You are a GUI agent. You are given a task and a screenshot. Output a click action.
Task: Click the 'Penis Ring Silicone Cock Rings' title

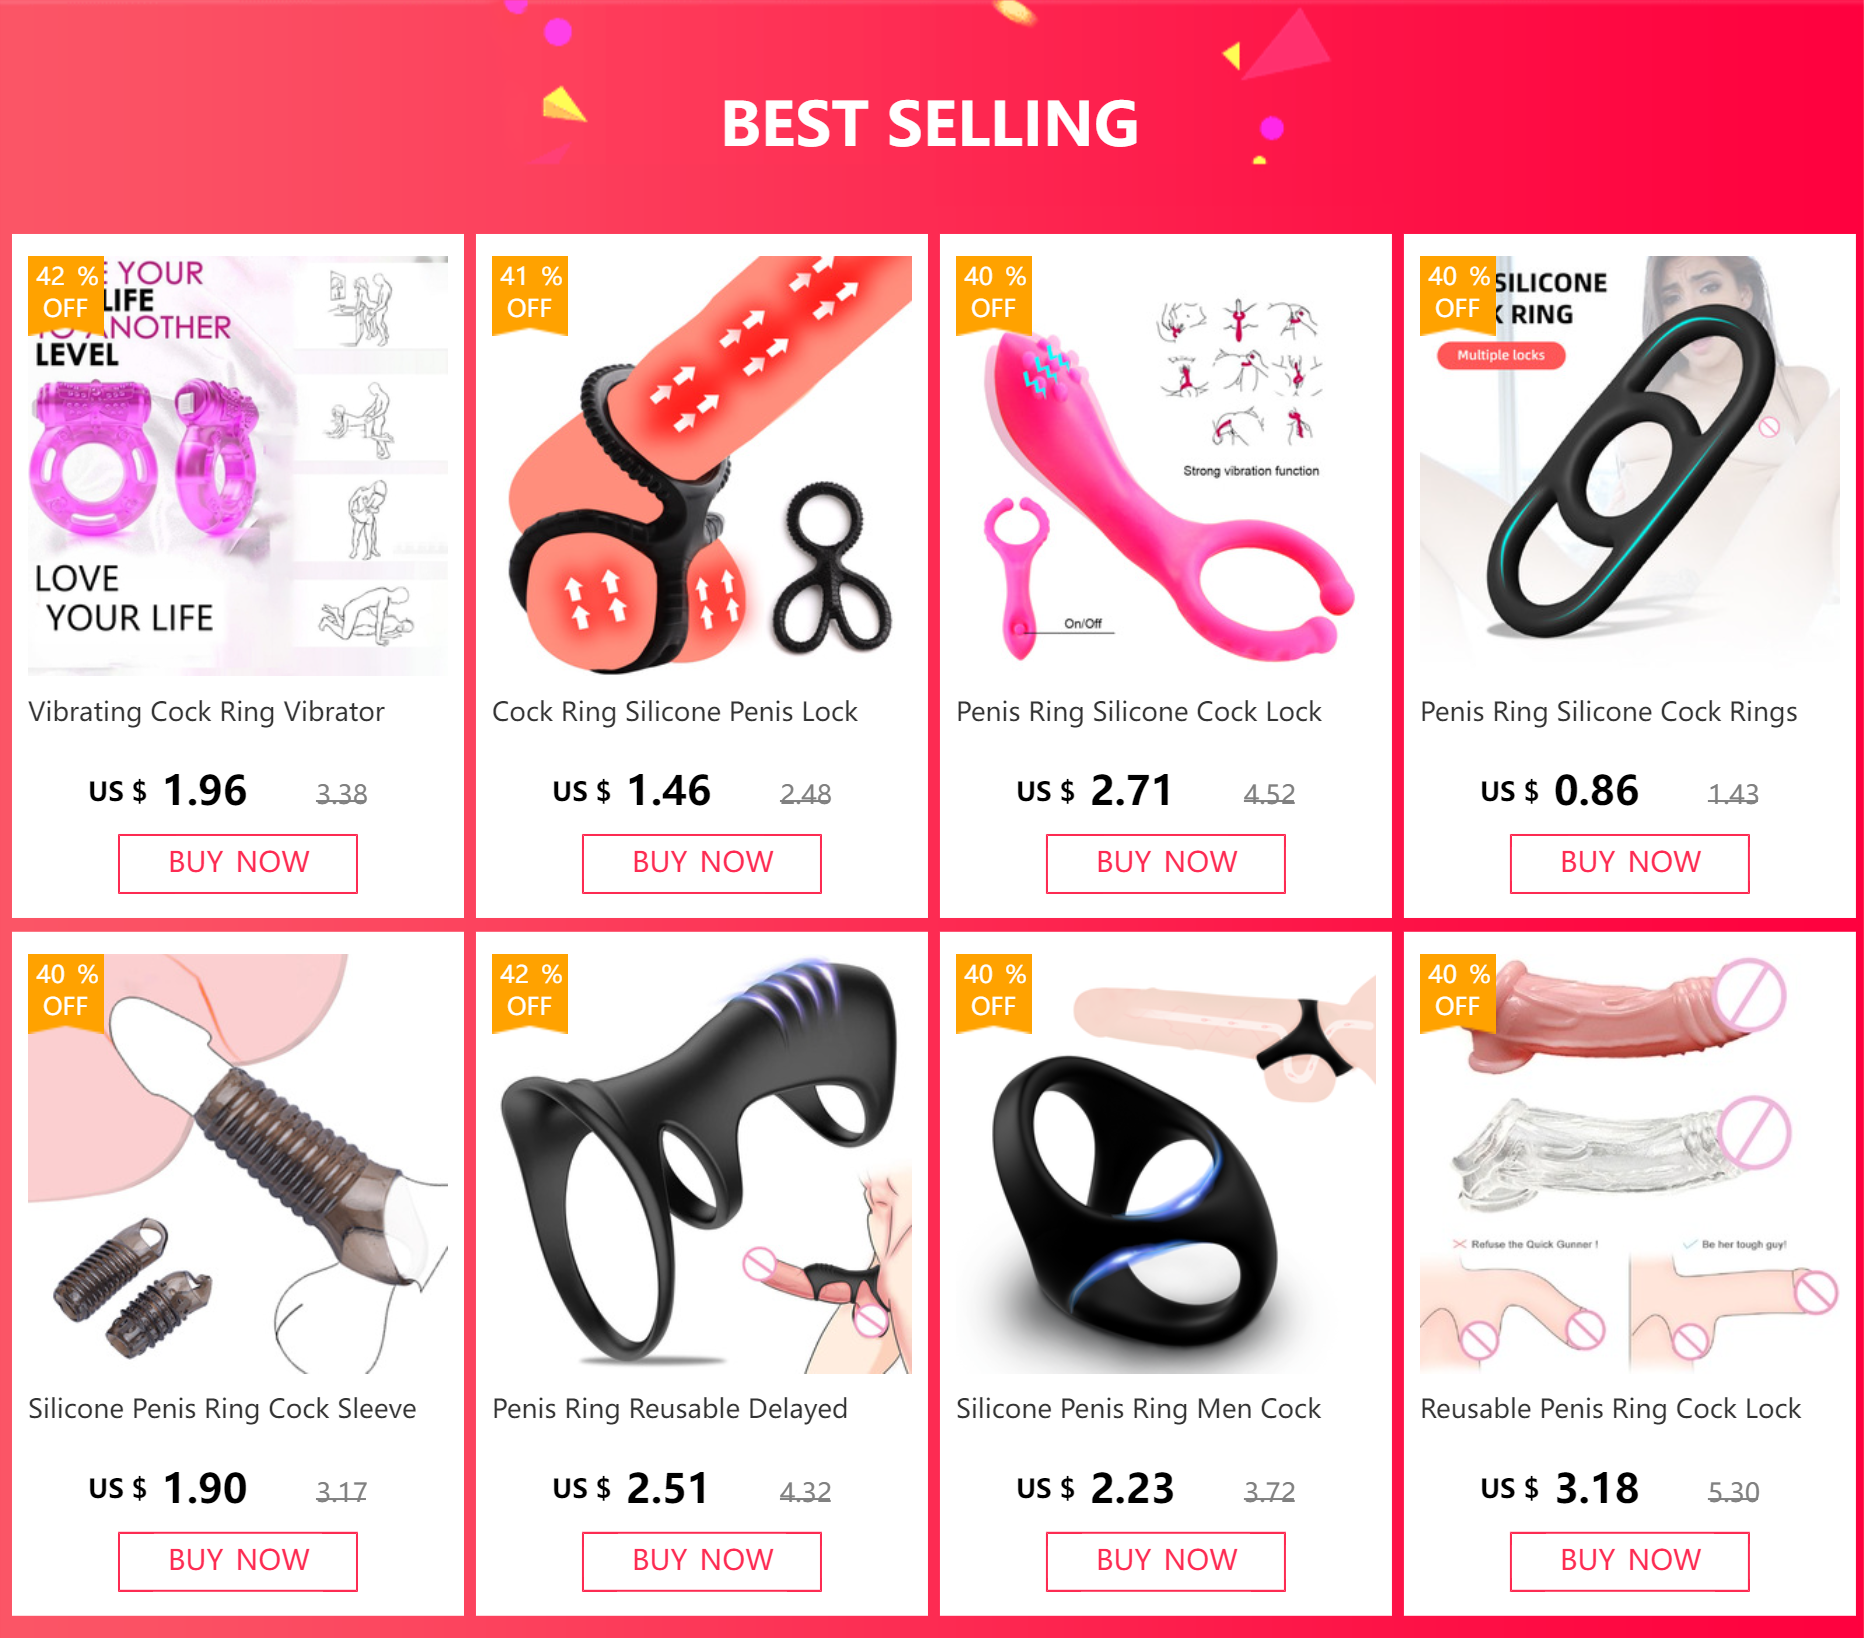tap(1608, 712)
